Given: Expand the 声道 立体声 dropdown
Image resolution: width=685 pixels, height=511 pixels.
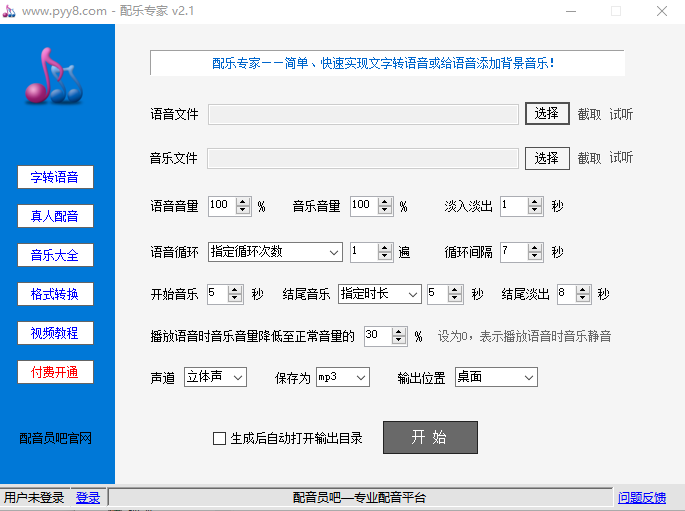Looking at the screenshot, I should pyautogui.click(x=238, y=377).
